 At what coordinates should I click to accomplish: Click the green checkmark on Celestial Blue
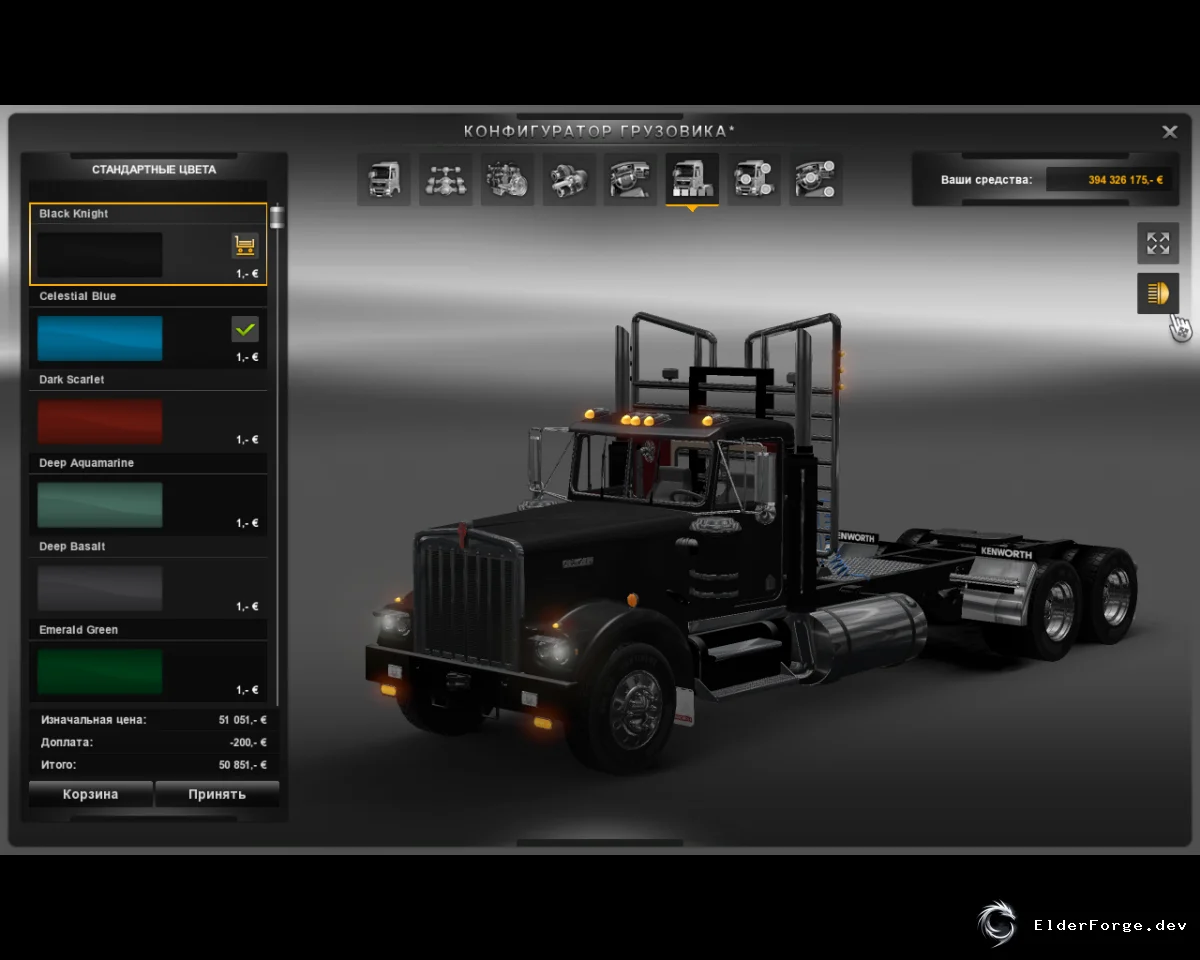point(245,328)
